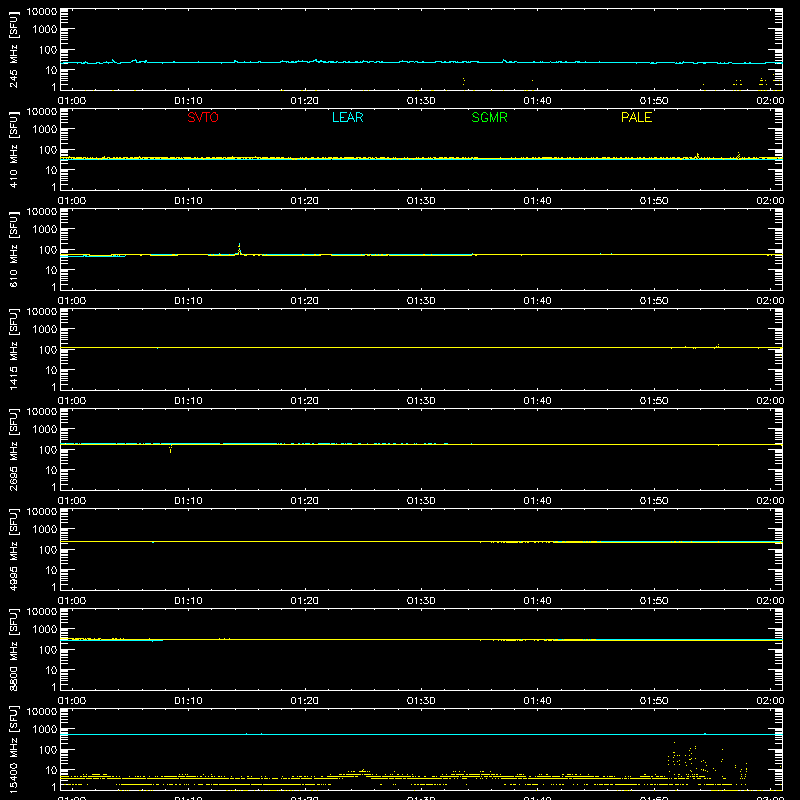Click the 01:40 tick under the 410 MHz panel

(x=537, y=201)
